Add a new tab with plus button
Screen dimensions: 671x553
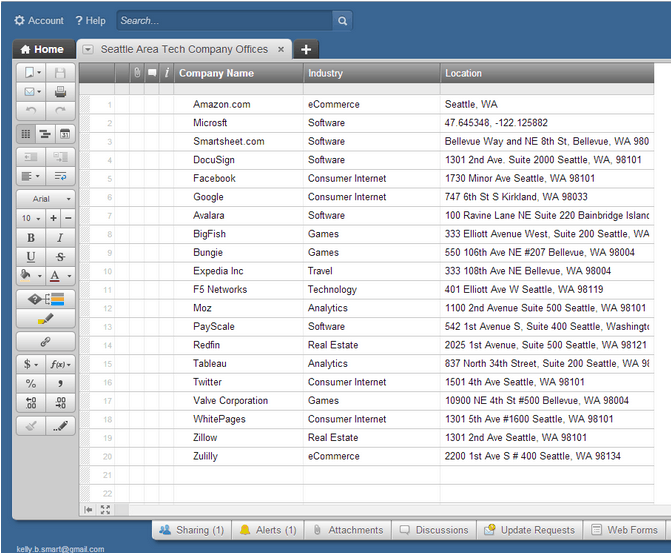click(x=306, y=49)
